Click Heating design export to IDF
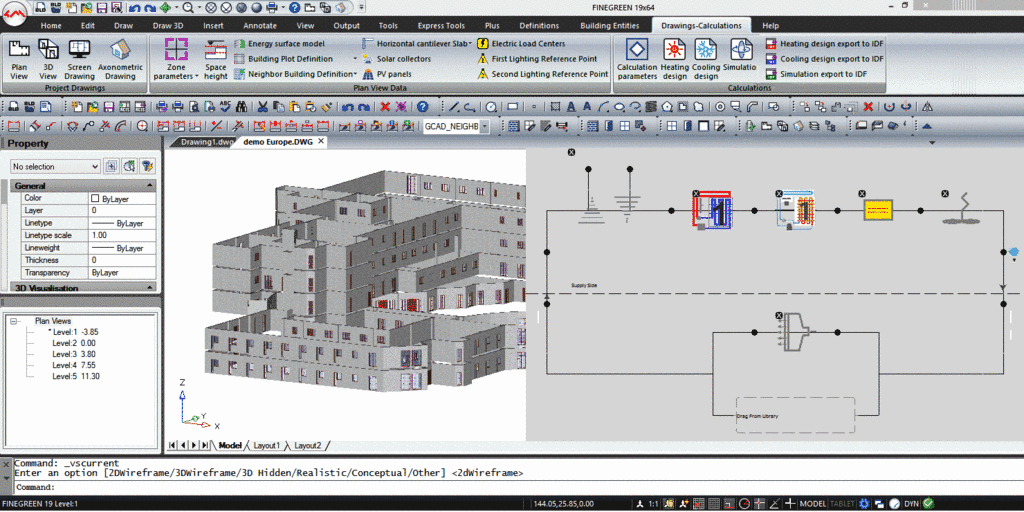This screenshot has width=1024, height=512. click(825, 44)
